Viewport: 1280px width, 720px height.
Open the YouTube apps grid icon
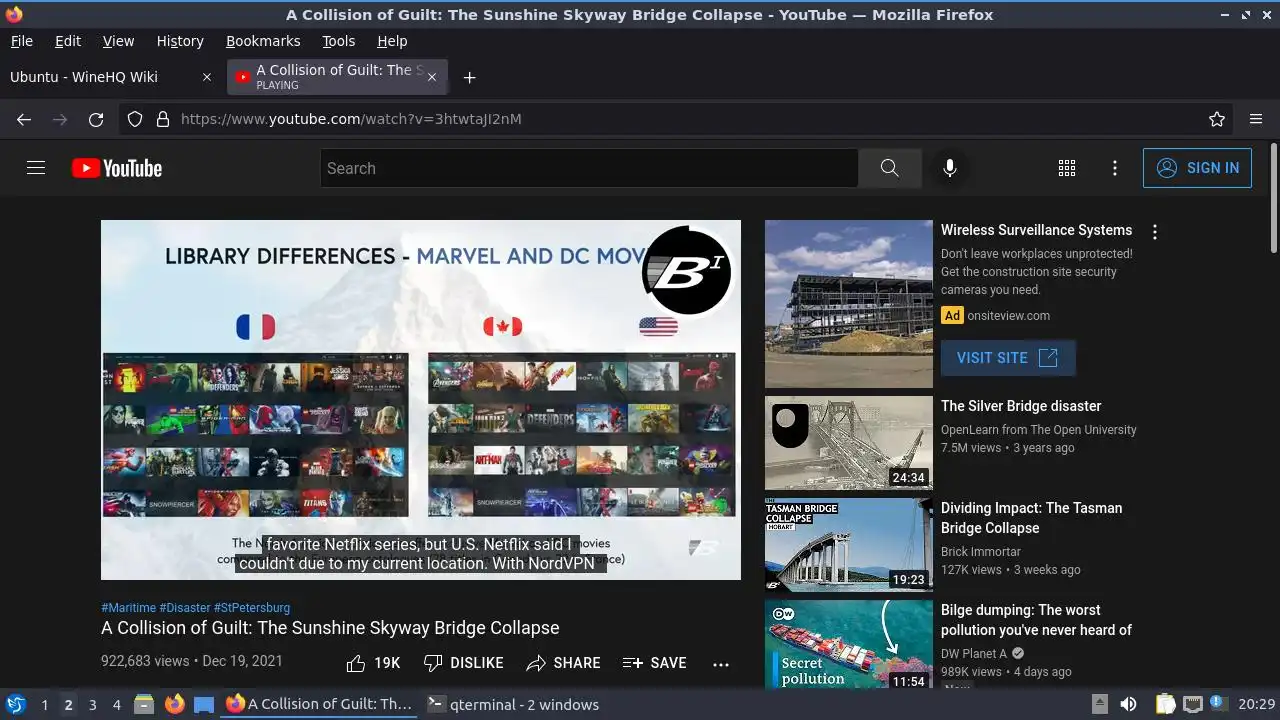[x=1067, y=168]
